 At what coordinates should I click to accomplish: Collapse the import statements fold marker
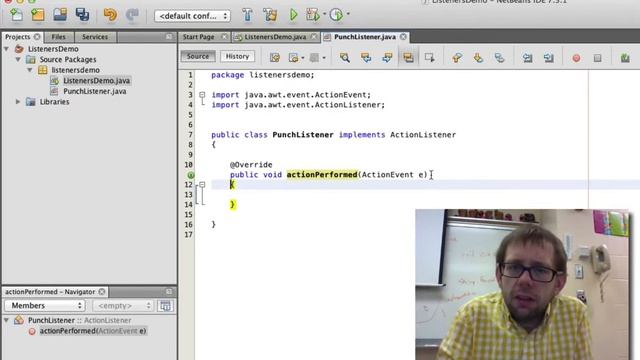202,95
